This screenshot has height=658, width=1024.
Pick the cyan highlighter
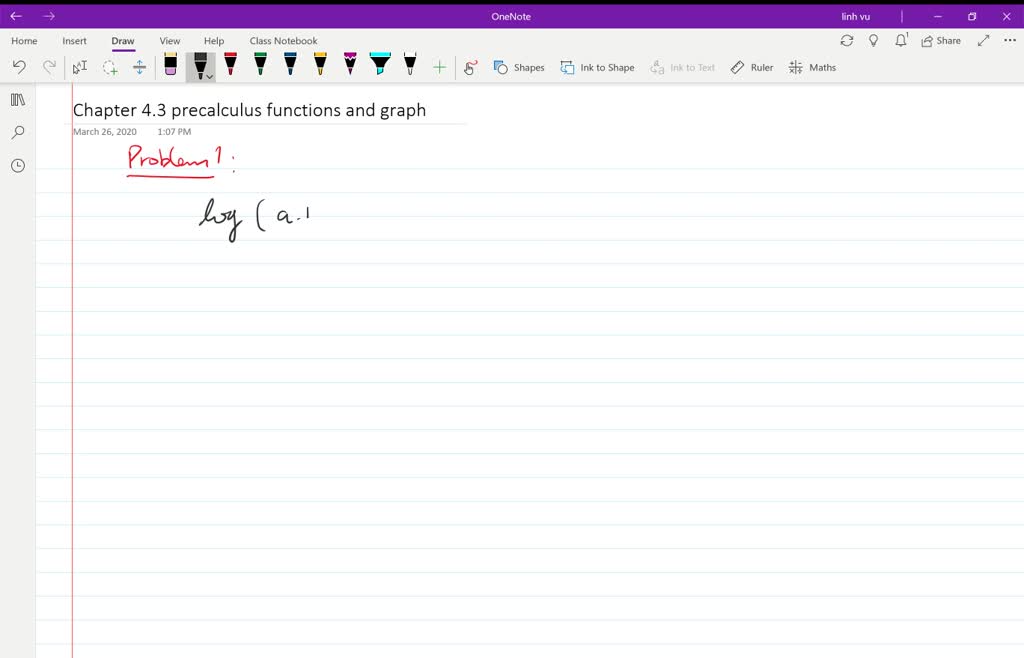379,66
